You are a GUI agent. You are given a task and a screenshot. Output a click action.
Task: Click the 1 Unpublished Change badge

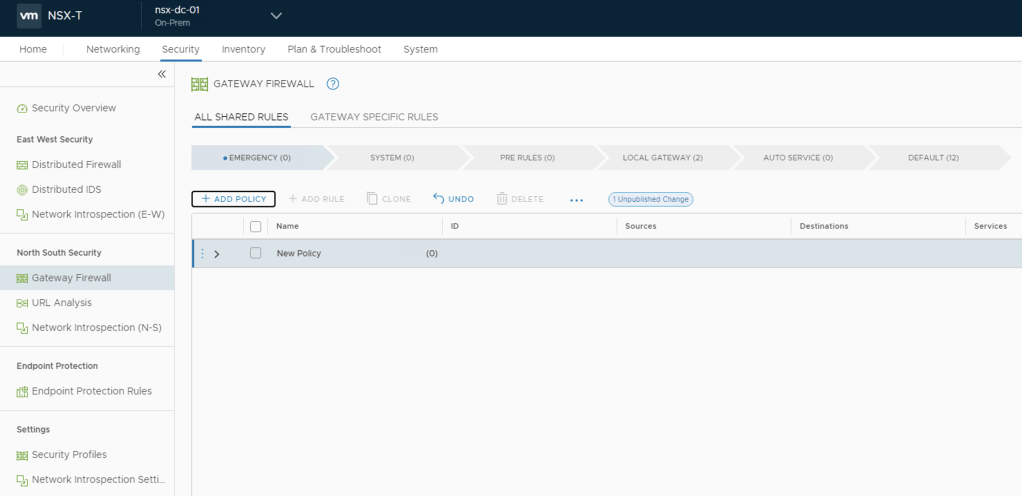[650, 199]
